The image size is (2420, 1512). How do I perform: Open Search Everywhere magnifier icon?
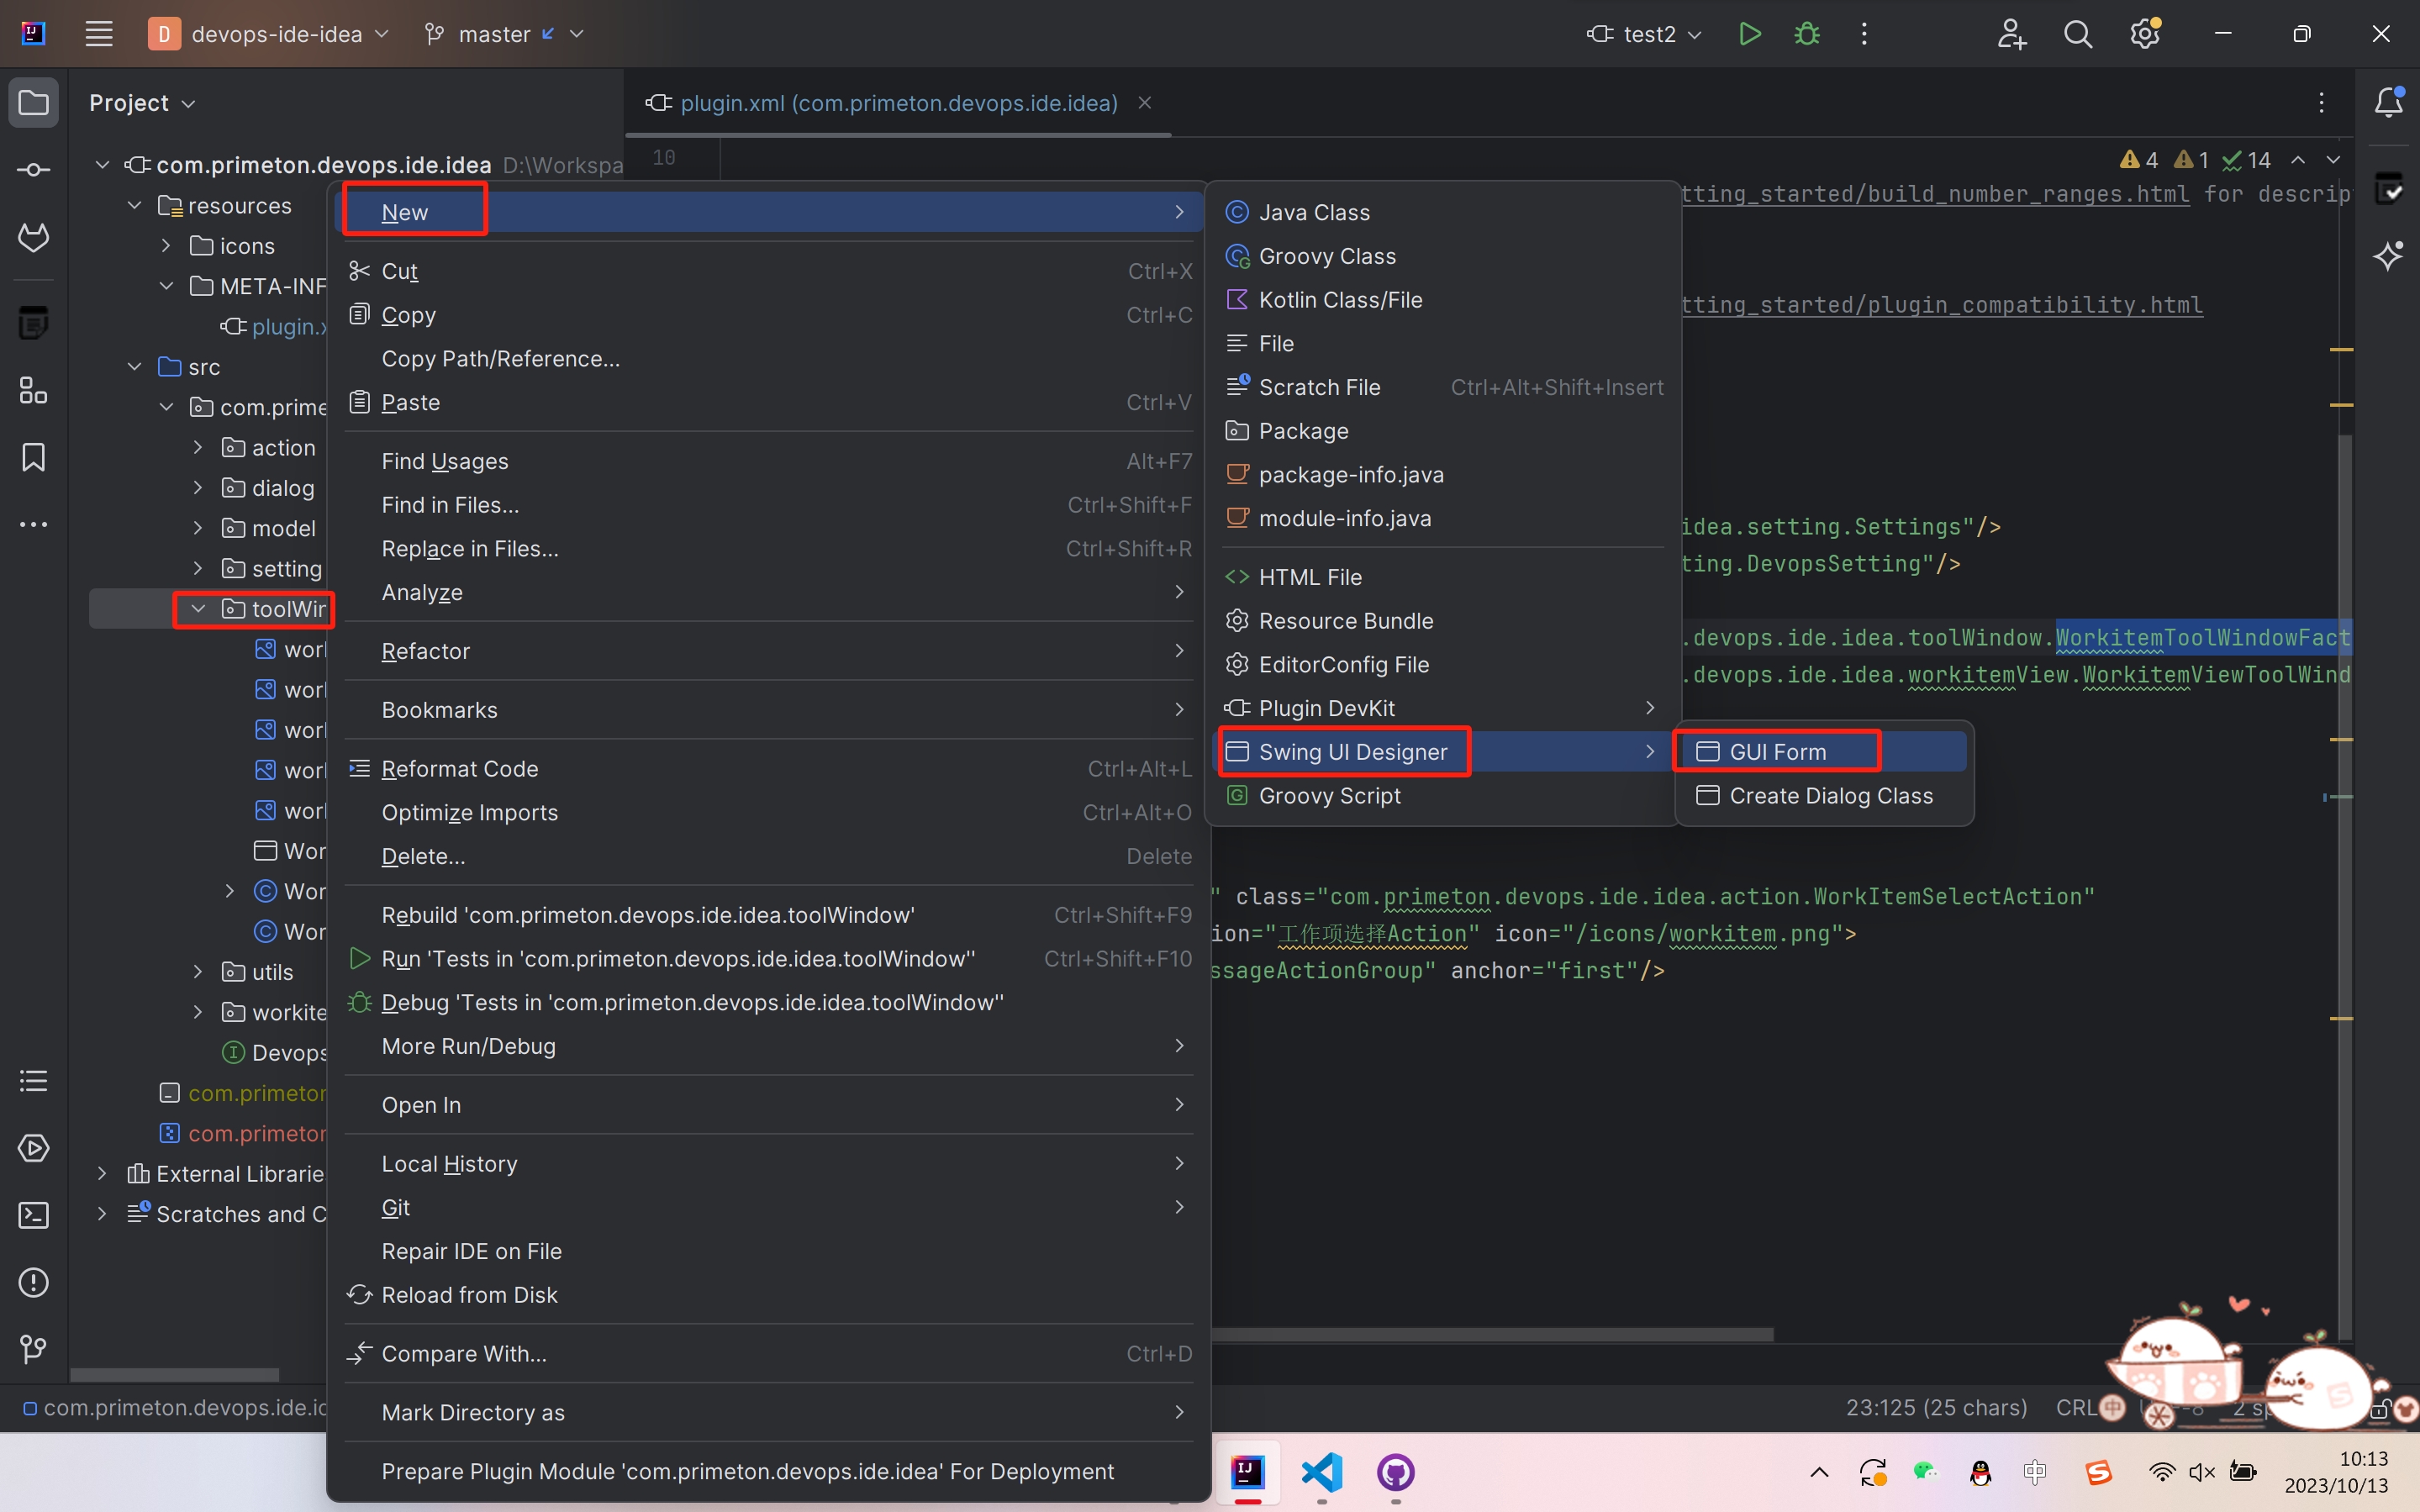2077,33
